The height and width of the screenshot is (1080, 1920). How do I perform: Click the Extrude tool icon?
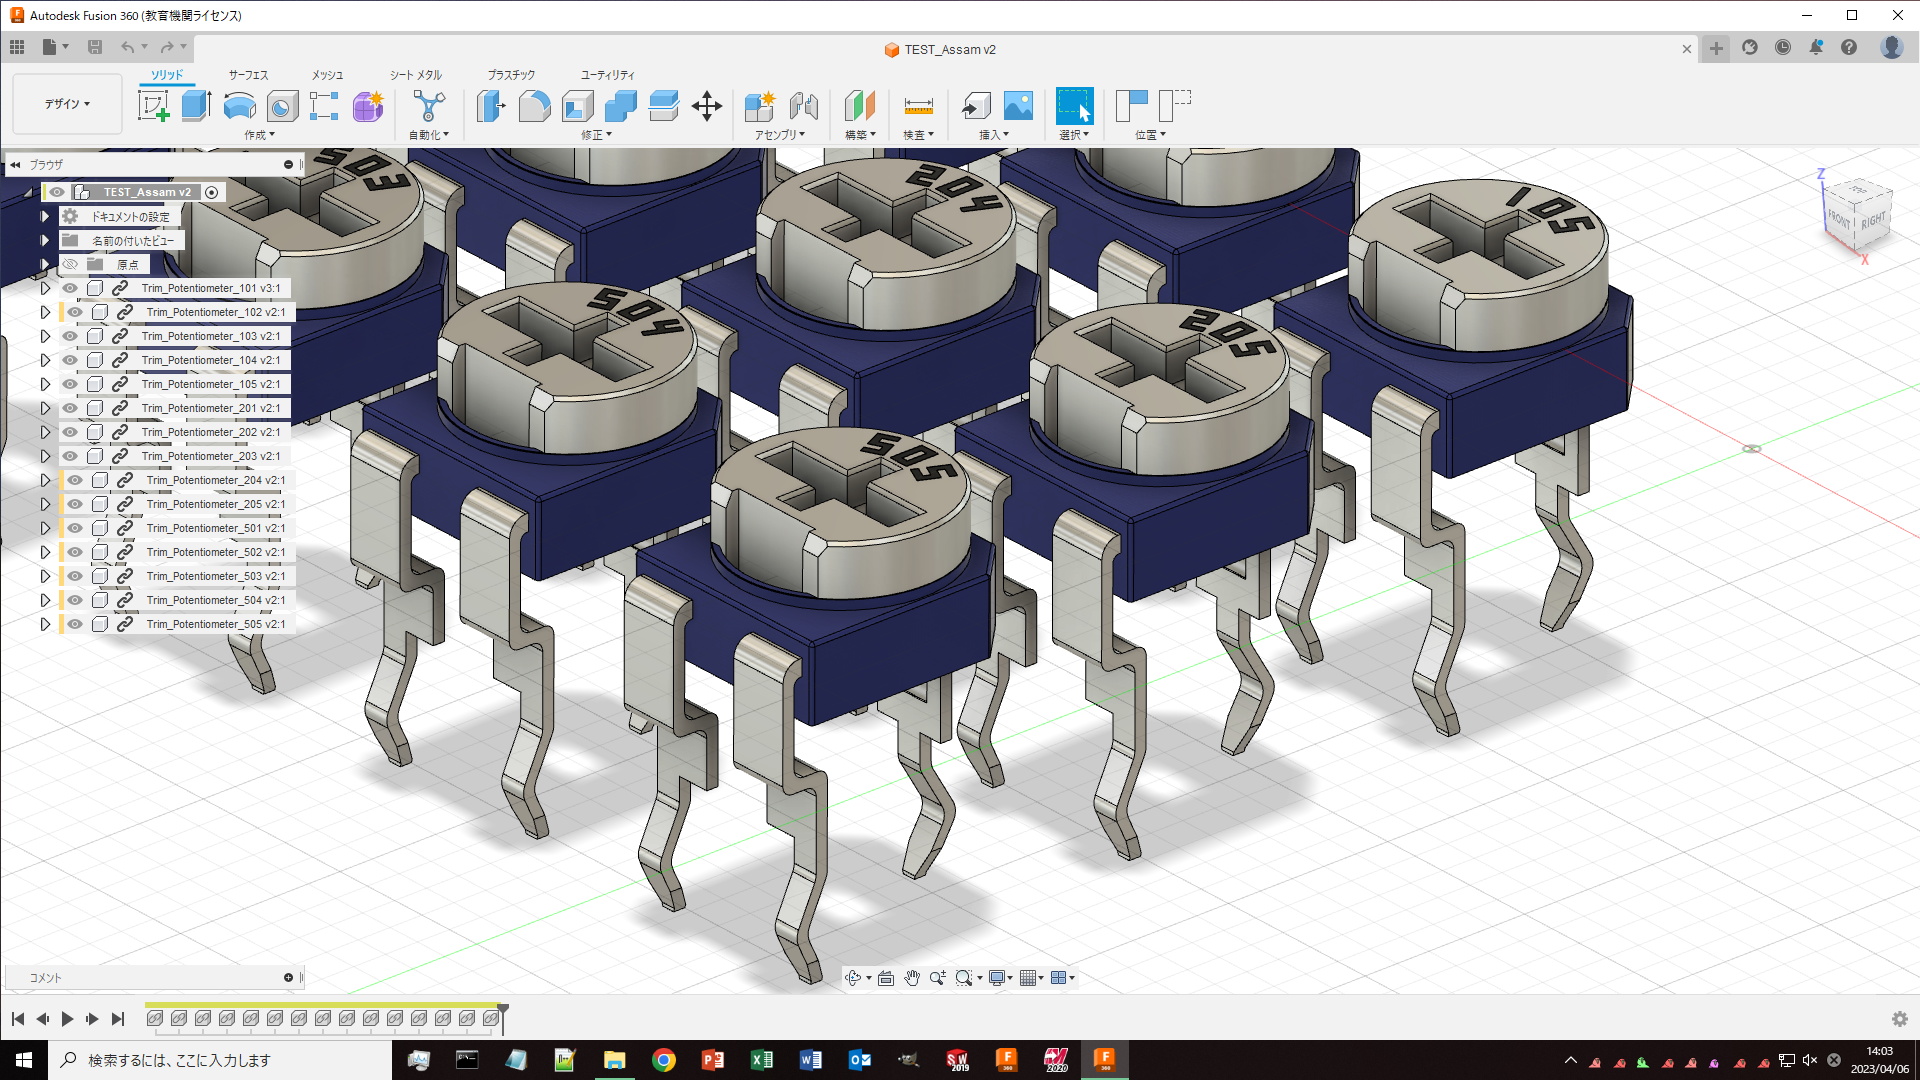pos(196,106)
